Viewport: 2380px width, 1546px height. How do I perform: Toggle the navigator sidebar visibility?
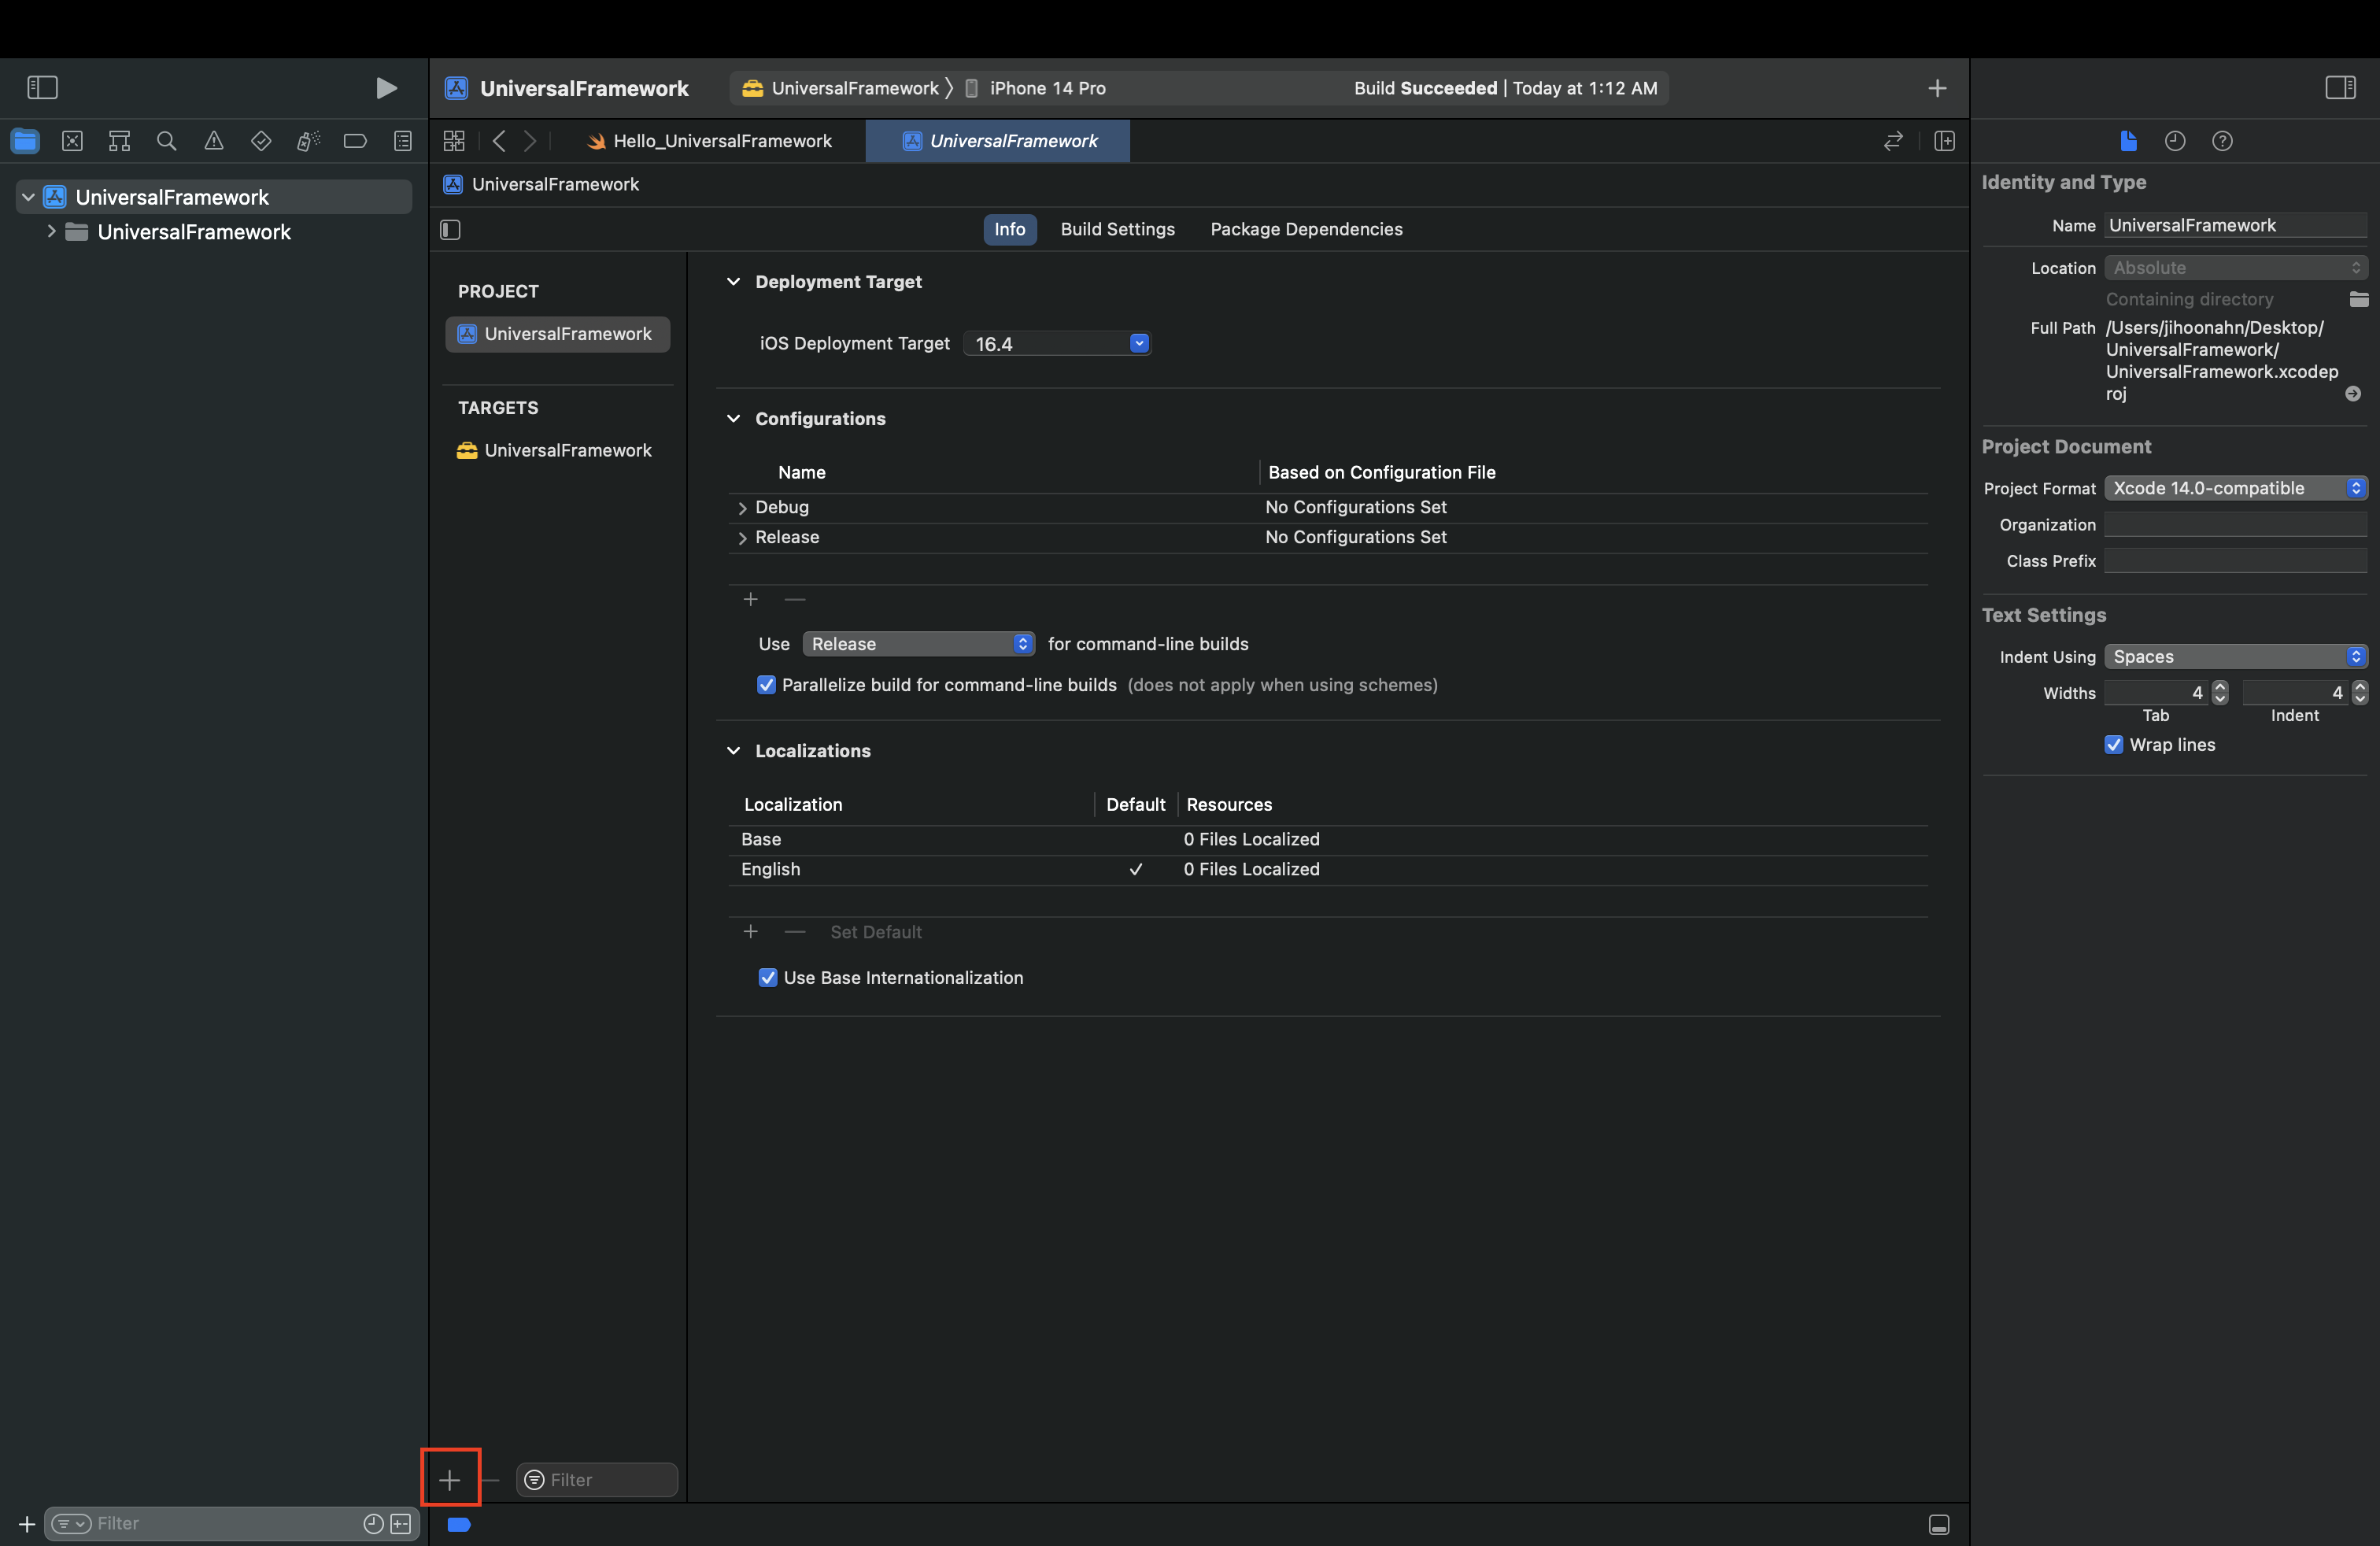point(42,88)
